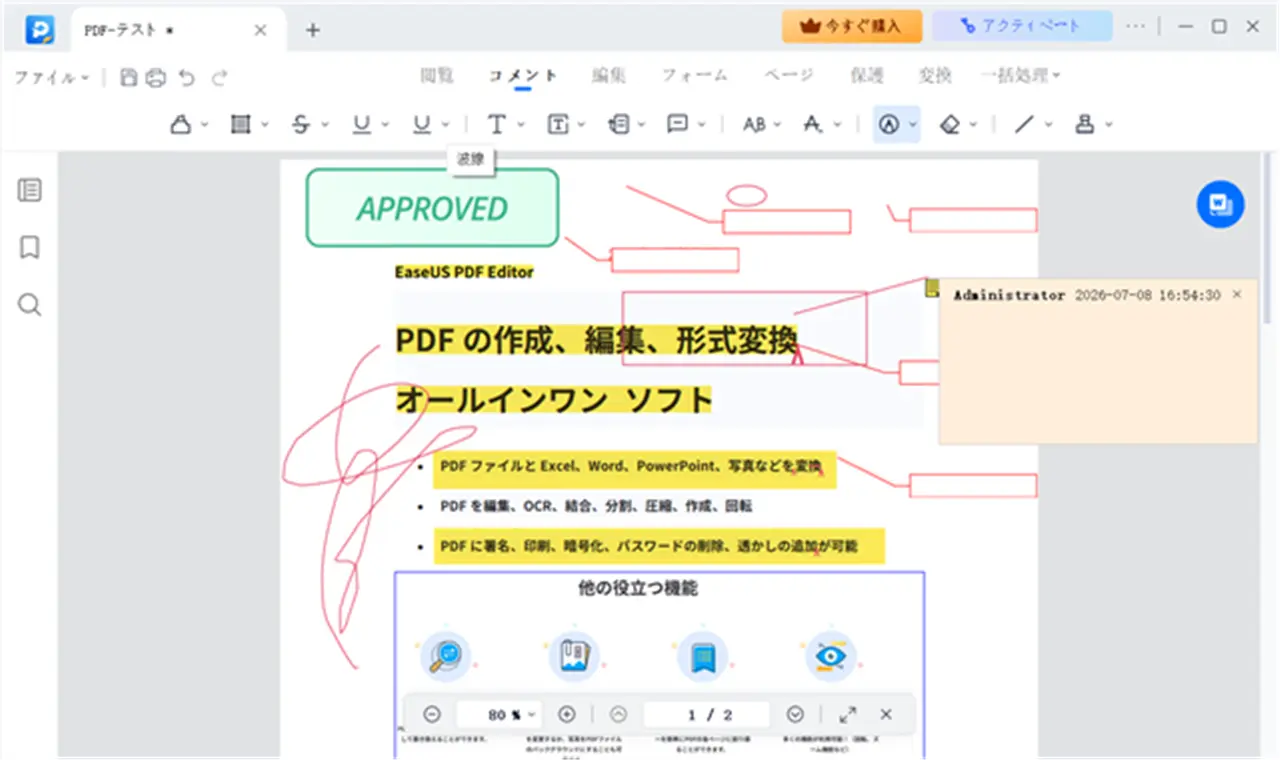Open the ファイル menu
The height and width of the screenshot is (760, 1280).
coord(52,77)
